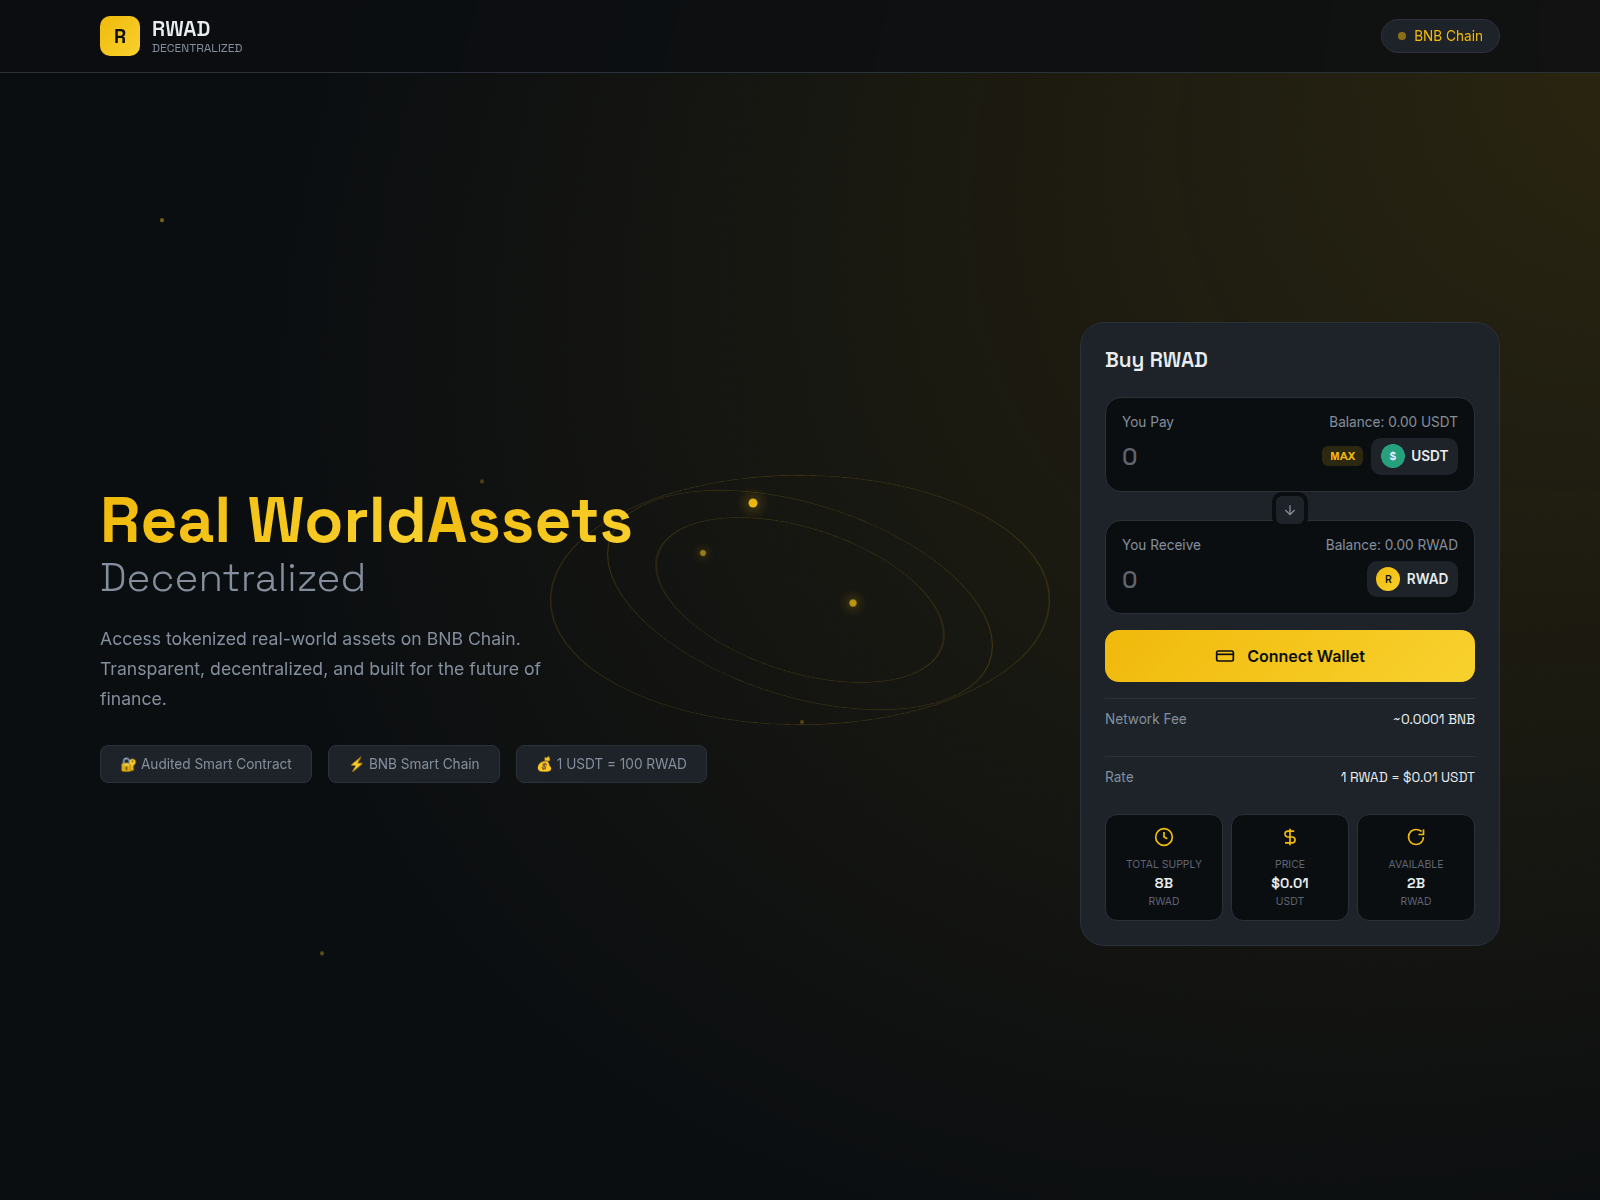Image resolution: width=1600 pixels, height=1200 pixels.
Task: Click the Network Fee label
Action: [x=1146, y=719]
